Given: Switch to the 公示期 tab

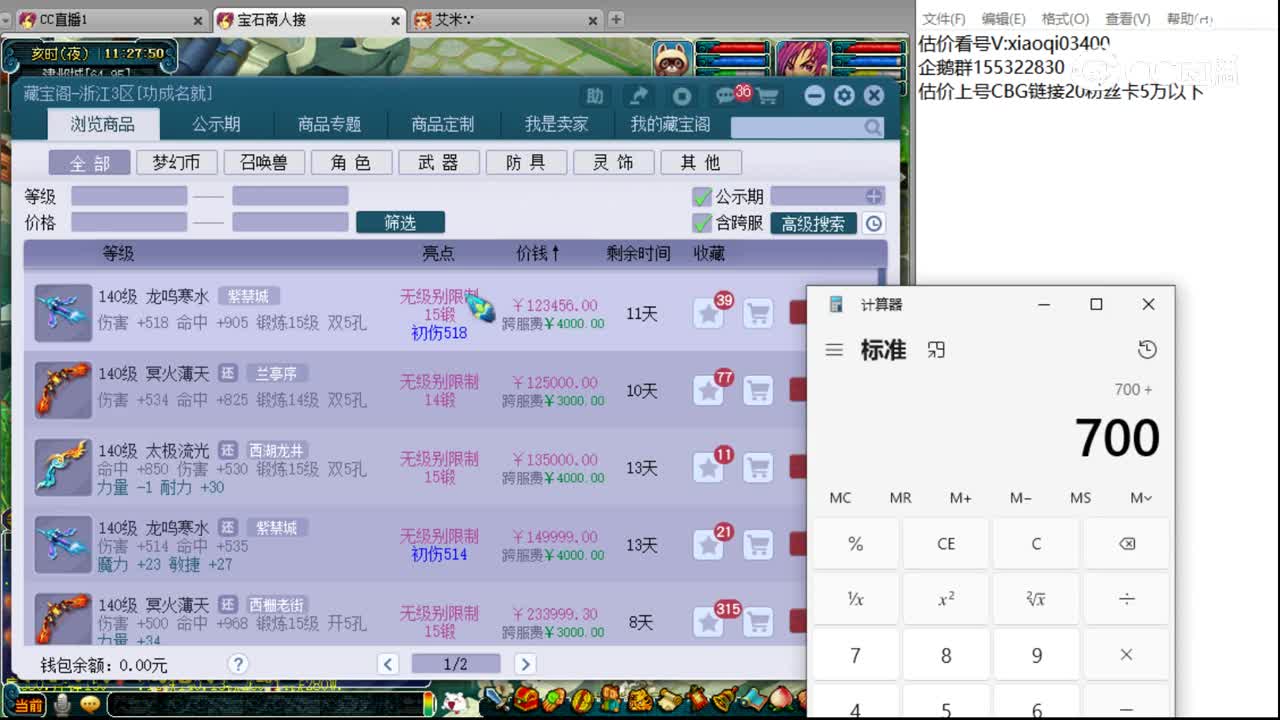Looking at the screenshot, I should (x=216, y=125).
